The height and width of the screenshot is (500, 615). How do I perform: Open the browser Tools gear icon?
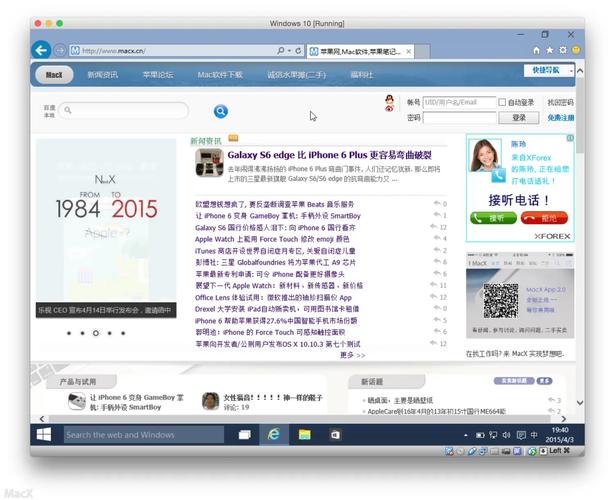tap(563, 50)
